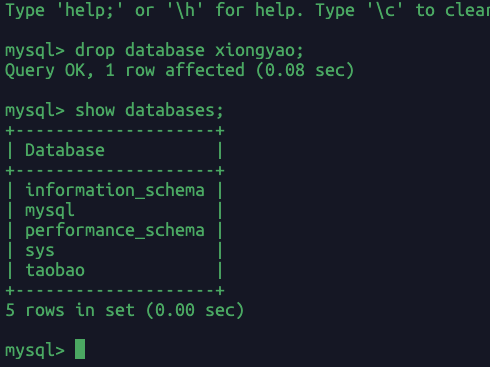Click the green terminal cursor block
This screenshot has width=490, height=367.
[x=80, y=349]
